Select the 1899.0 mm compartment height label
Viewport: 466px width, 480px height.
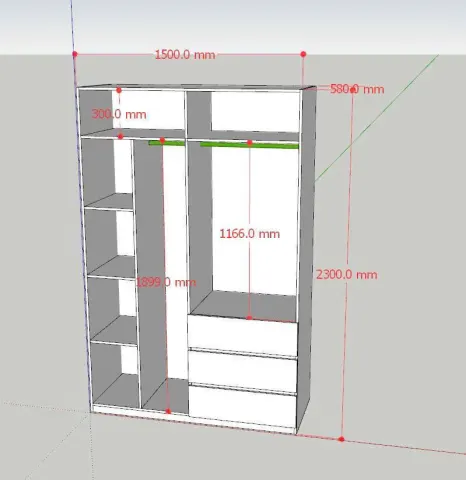pos(166,282)
